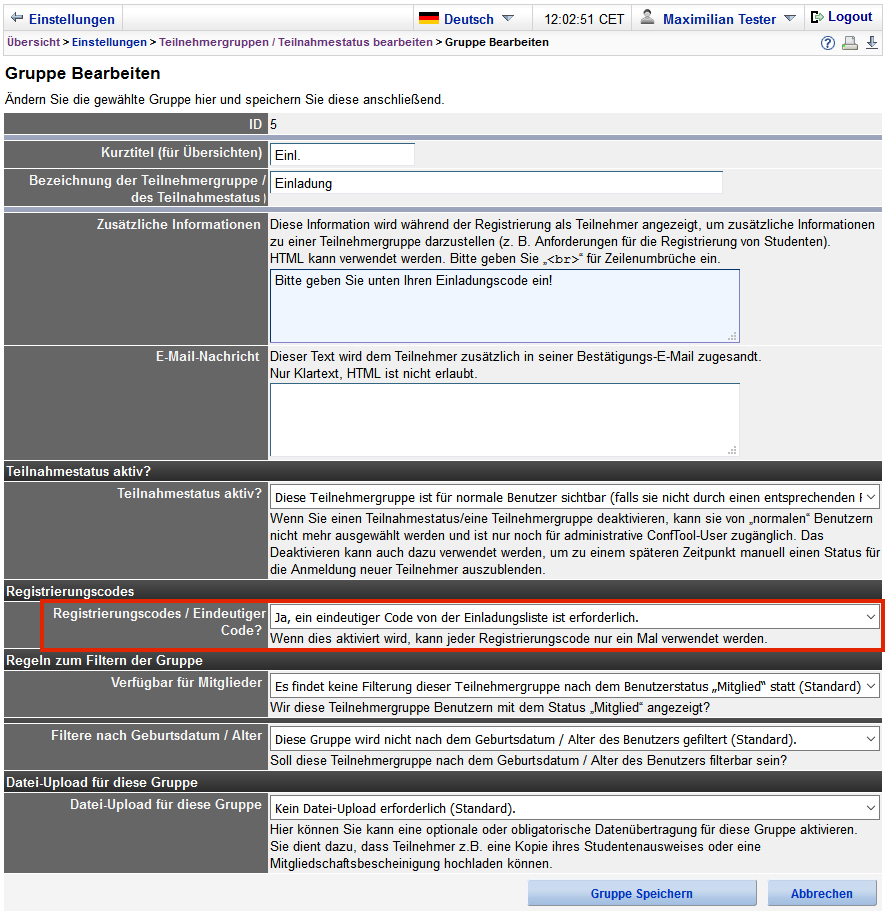Screen dimensions: 886x912
Task: Open the Teilnahmestatus aktiv dropdown
Action: pyautogui.click(x=574, y=497)
